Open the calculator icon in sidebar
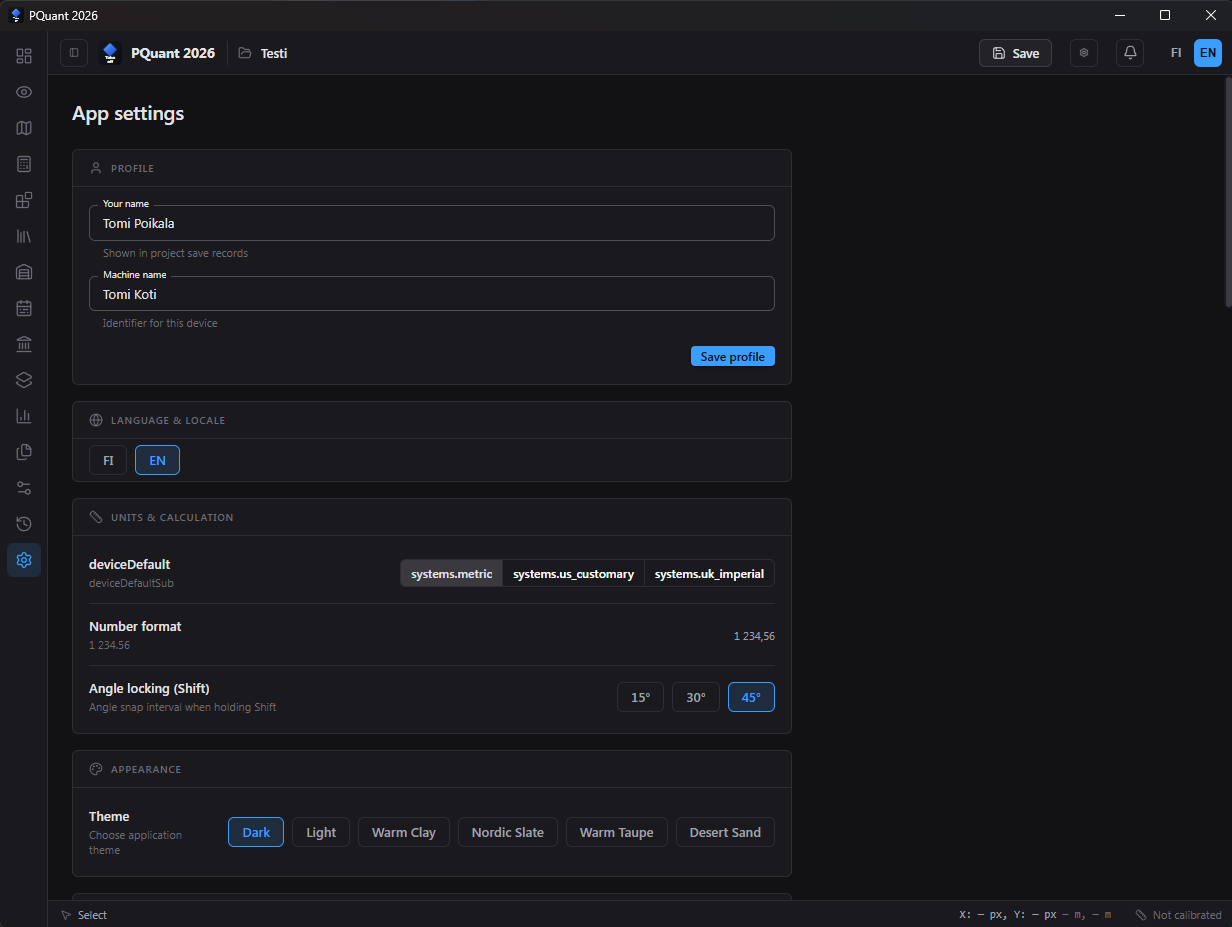 coord(24,164)
